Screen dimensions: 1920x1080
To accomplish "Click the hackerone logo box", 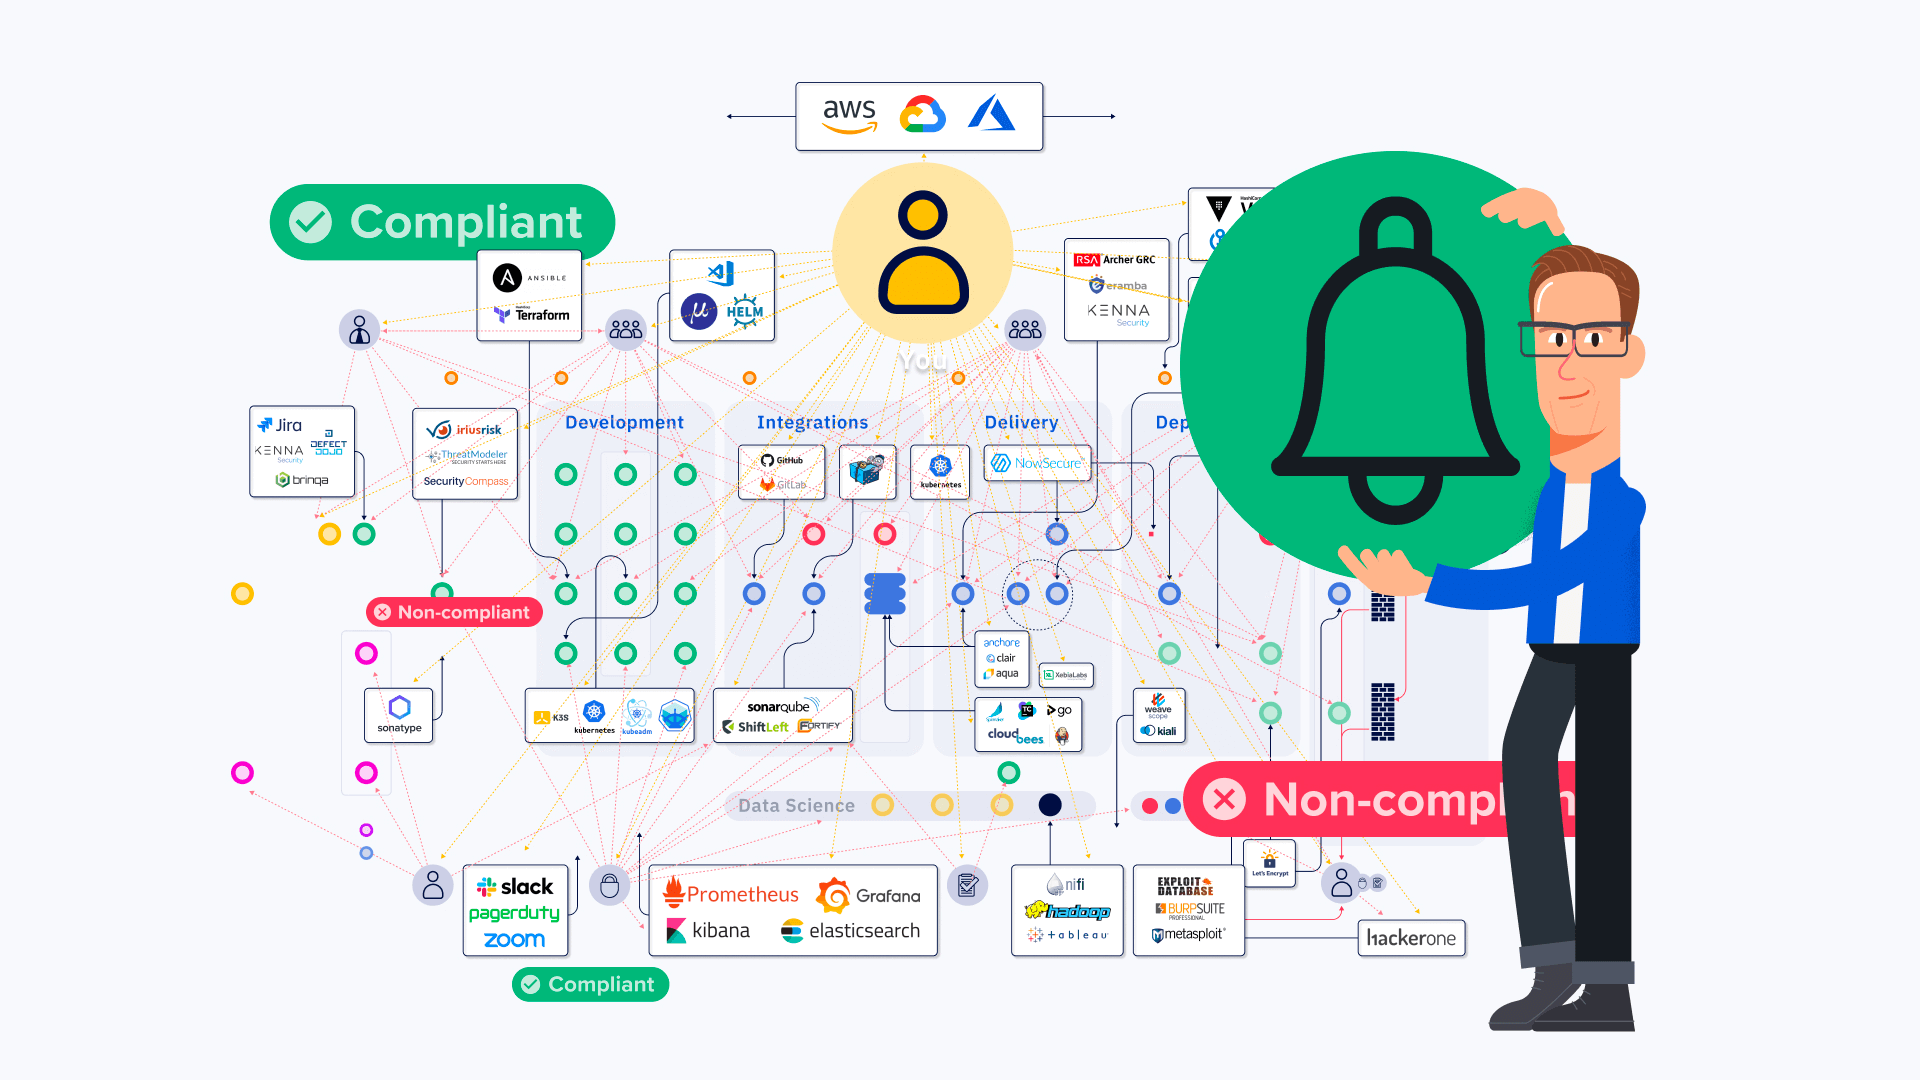I will coord(1411,938).
